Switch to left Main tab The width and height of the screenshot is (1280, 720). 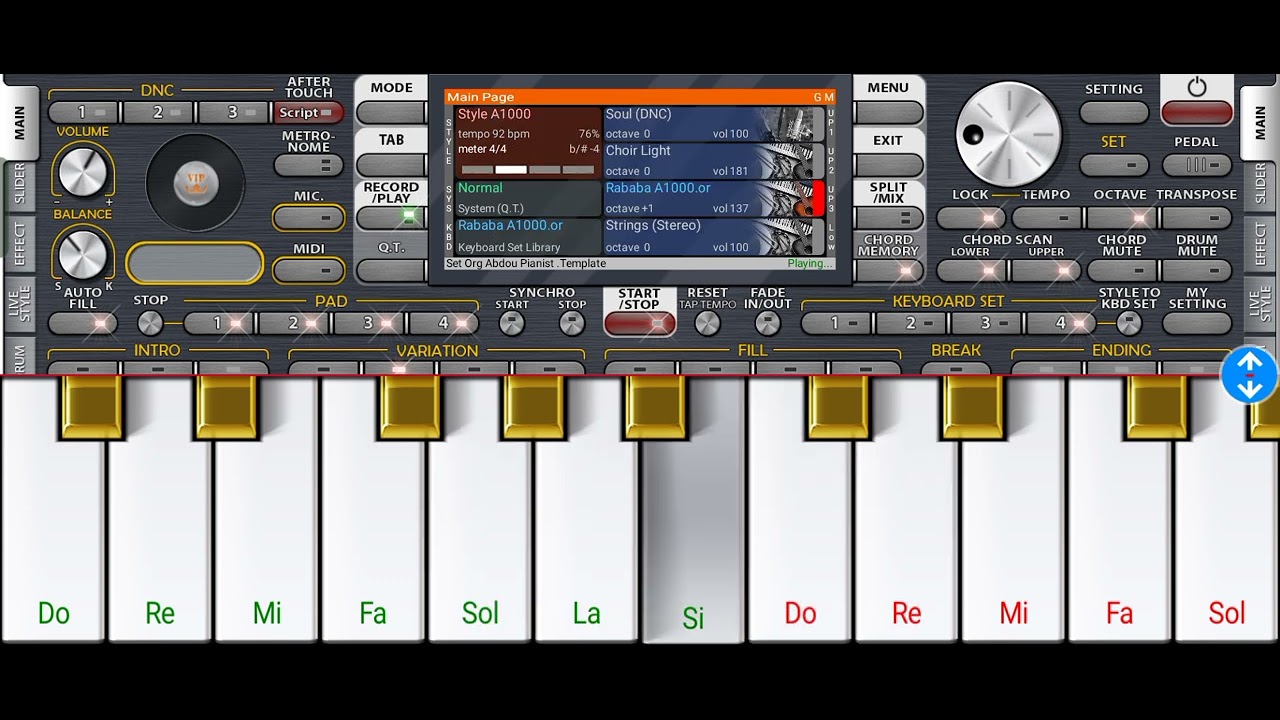[x=19, y=122]
